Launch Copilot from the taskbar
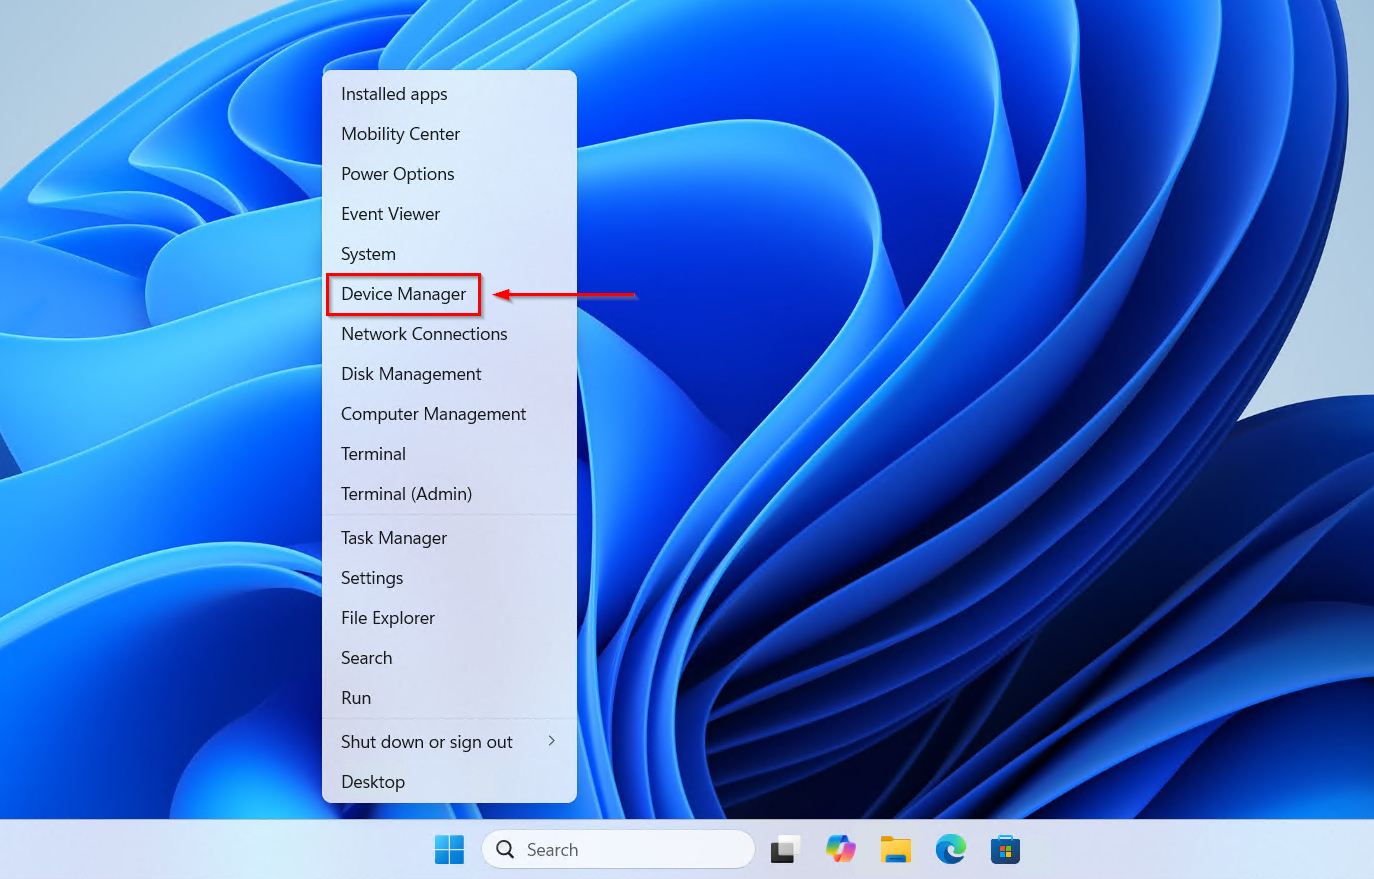 click(x=840, y=849)
